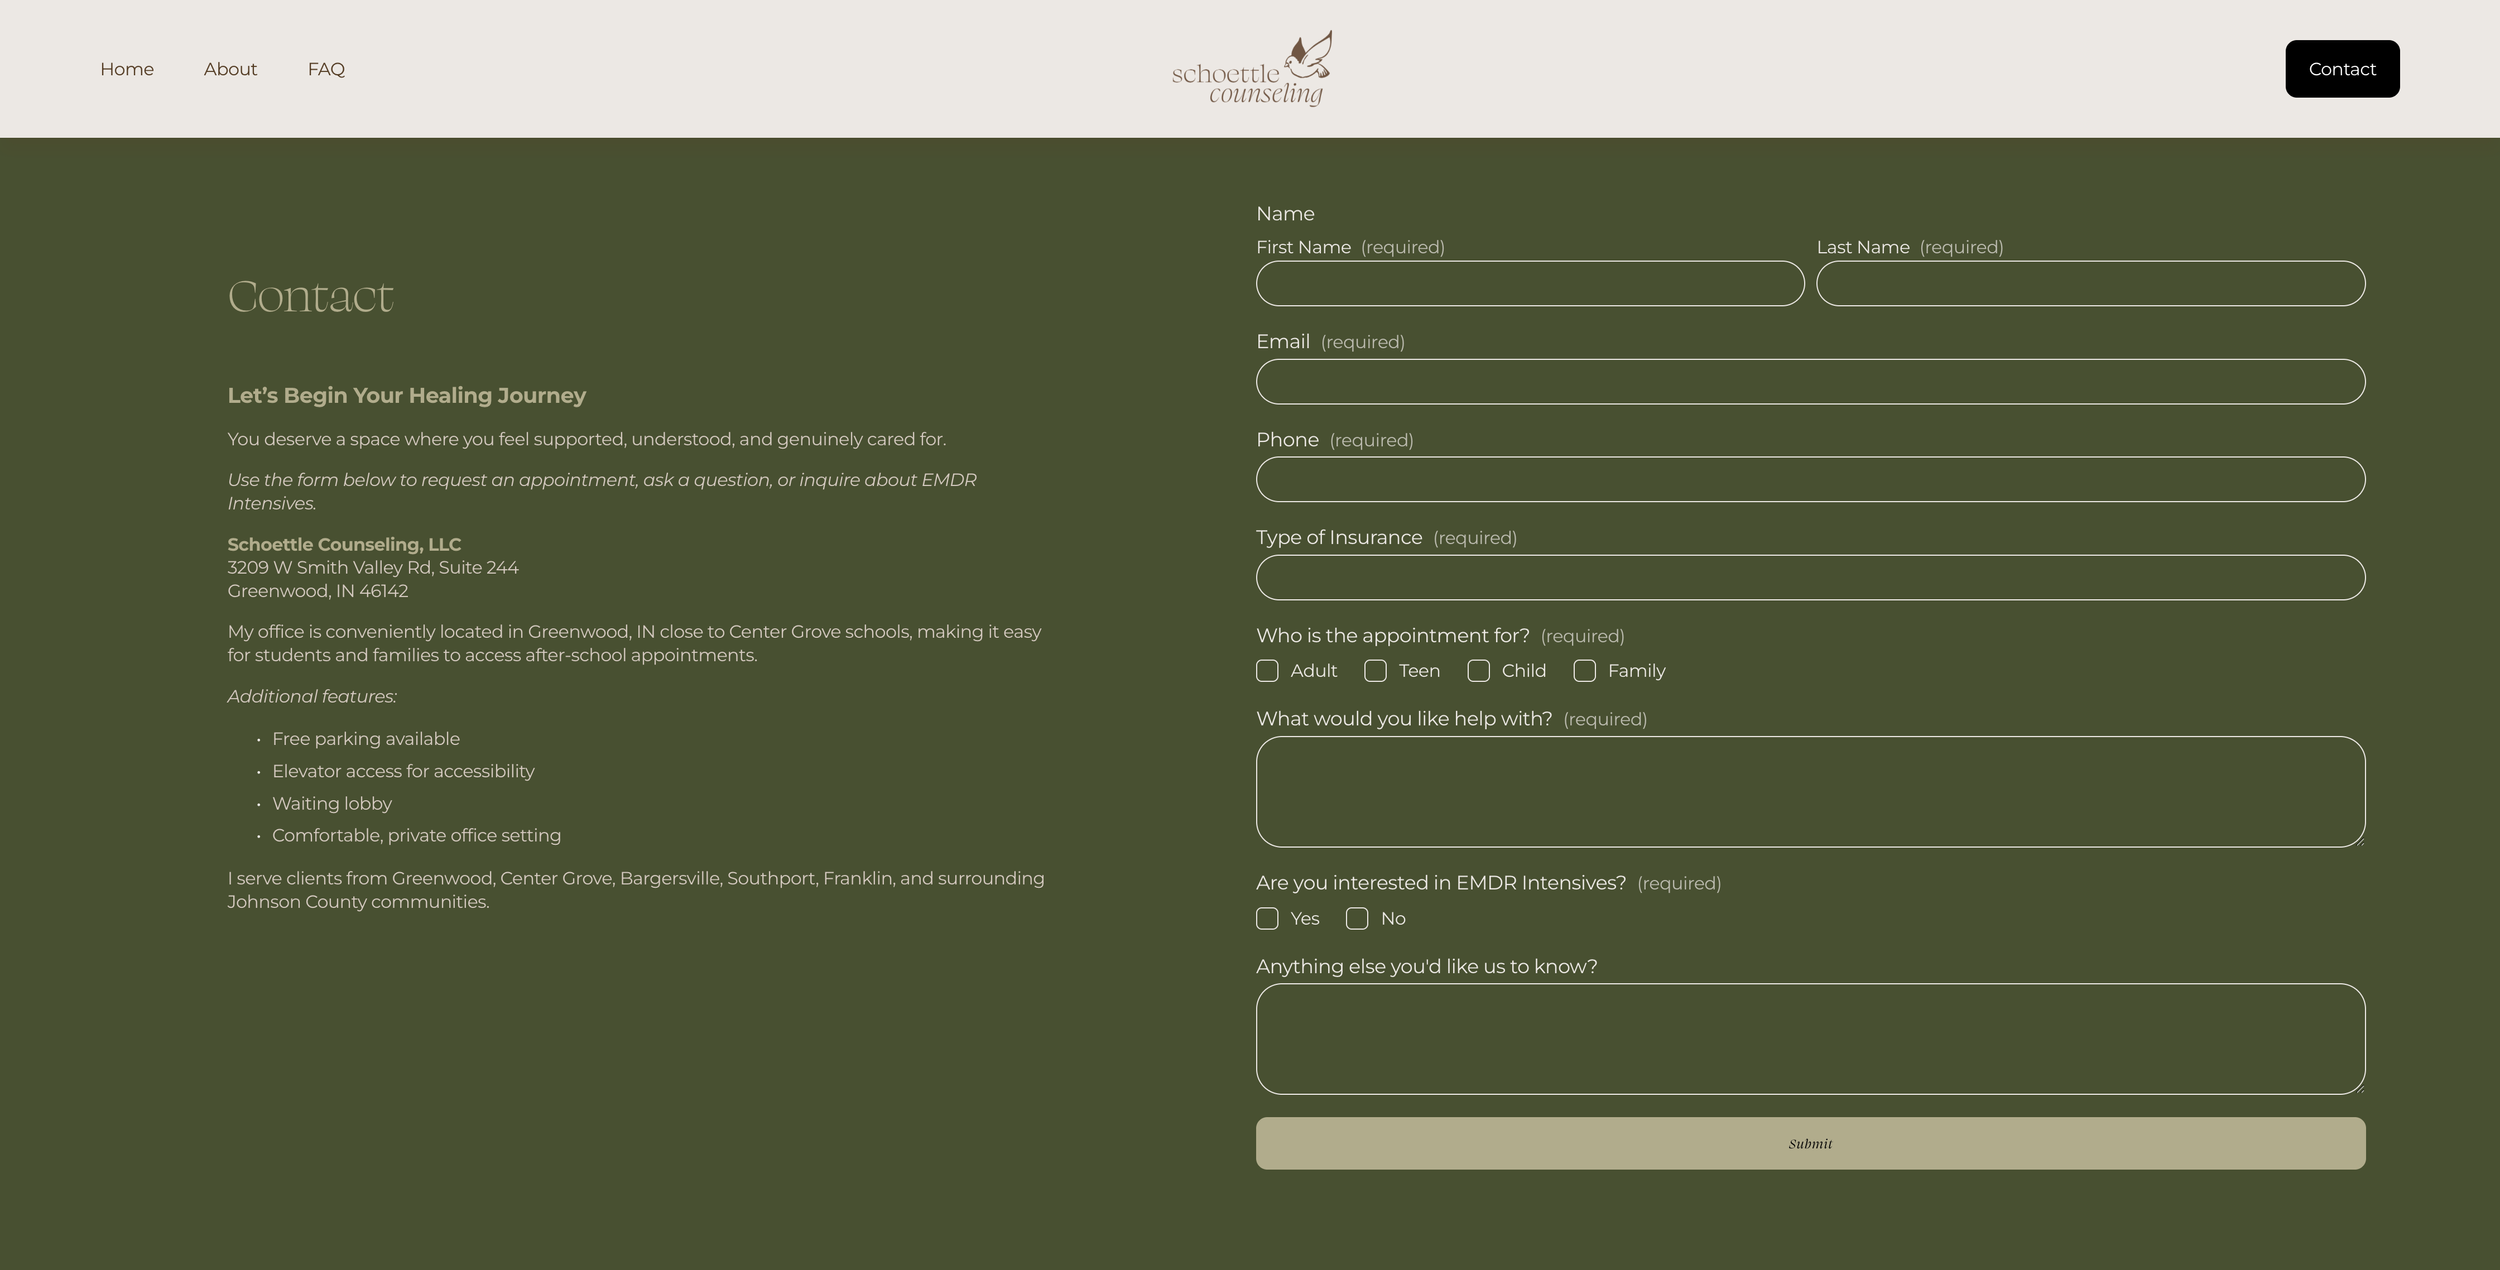Image resolution: width=2500 pixels, height=1270 pixels.
Task: Select the Contact page heading text
Action: 310,295
